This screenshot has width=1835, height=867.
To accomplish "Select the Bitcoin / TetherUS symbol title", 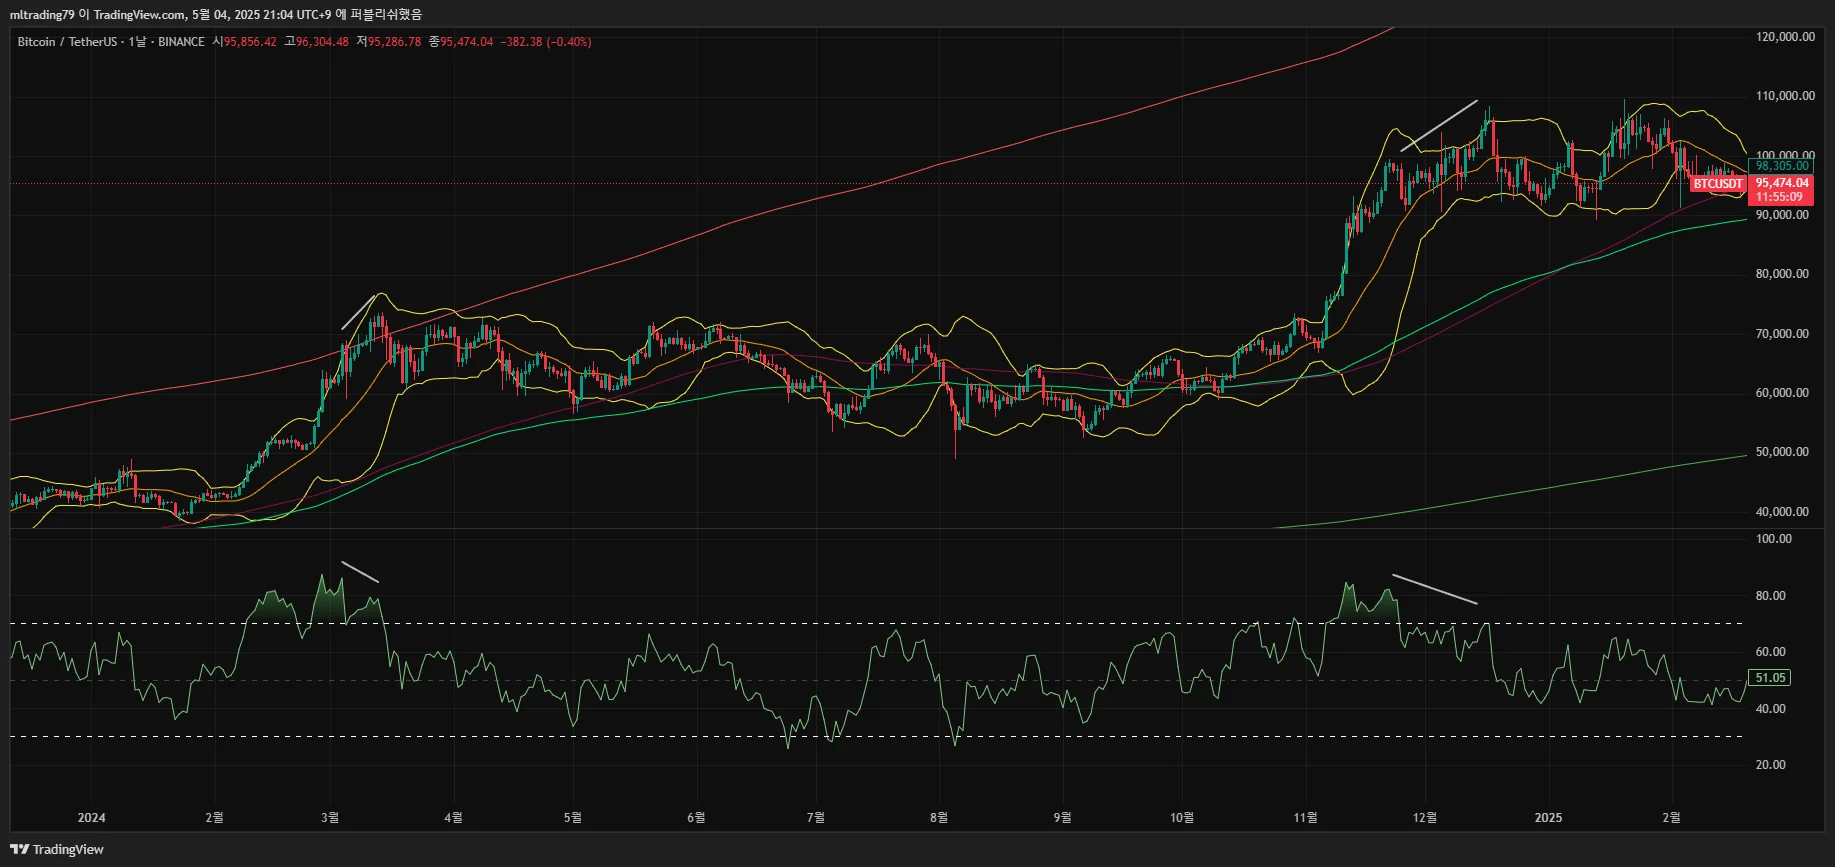I will pyautogui.click(x=67, y=42).
